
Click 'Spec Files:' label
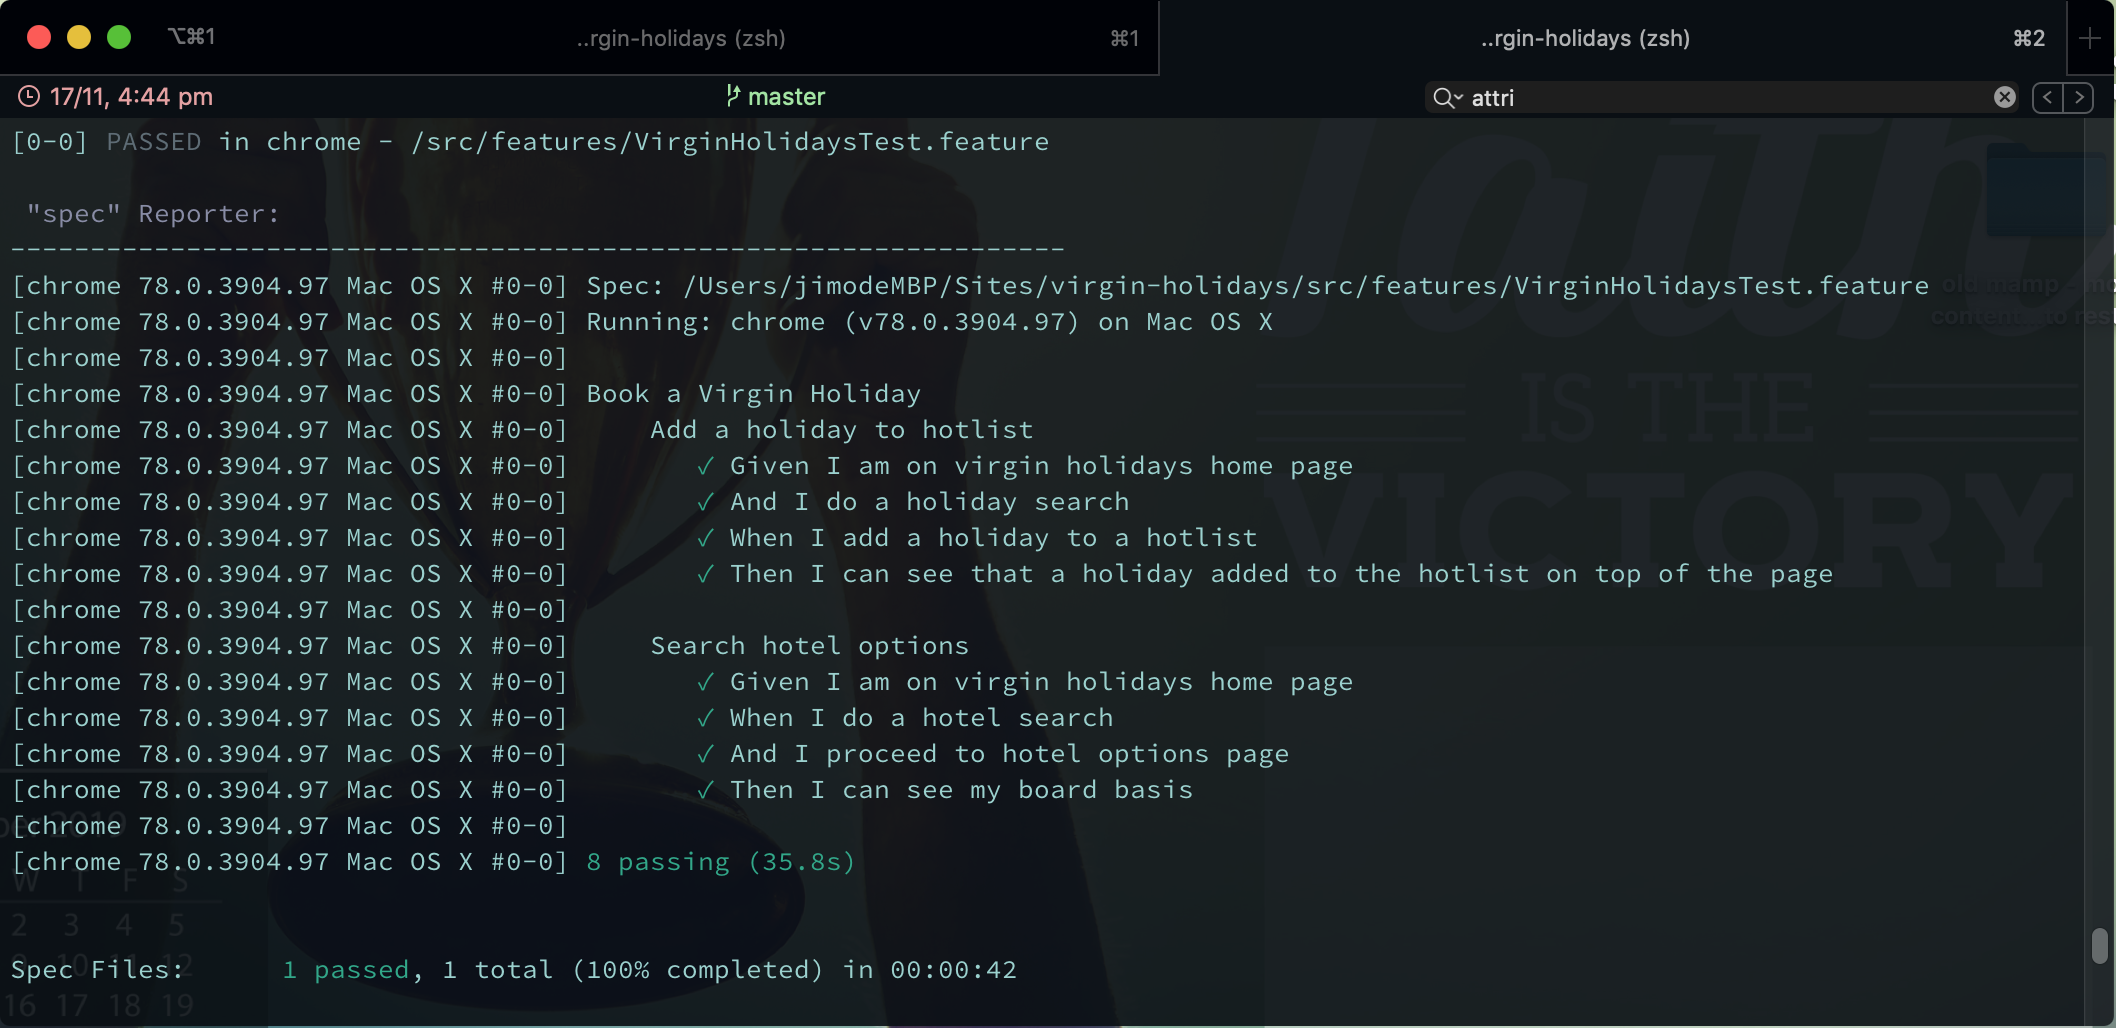(98, 969)
